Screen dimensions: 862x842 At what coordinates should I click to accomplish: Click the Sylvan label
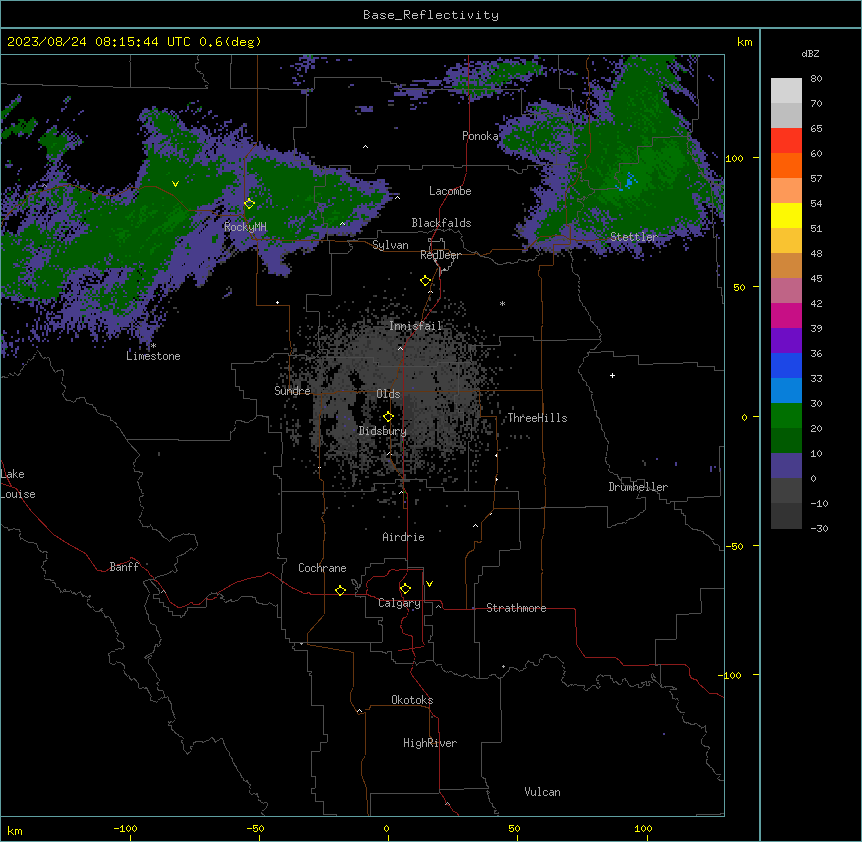[390, 245]
